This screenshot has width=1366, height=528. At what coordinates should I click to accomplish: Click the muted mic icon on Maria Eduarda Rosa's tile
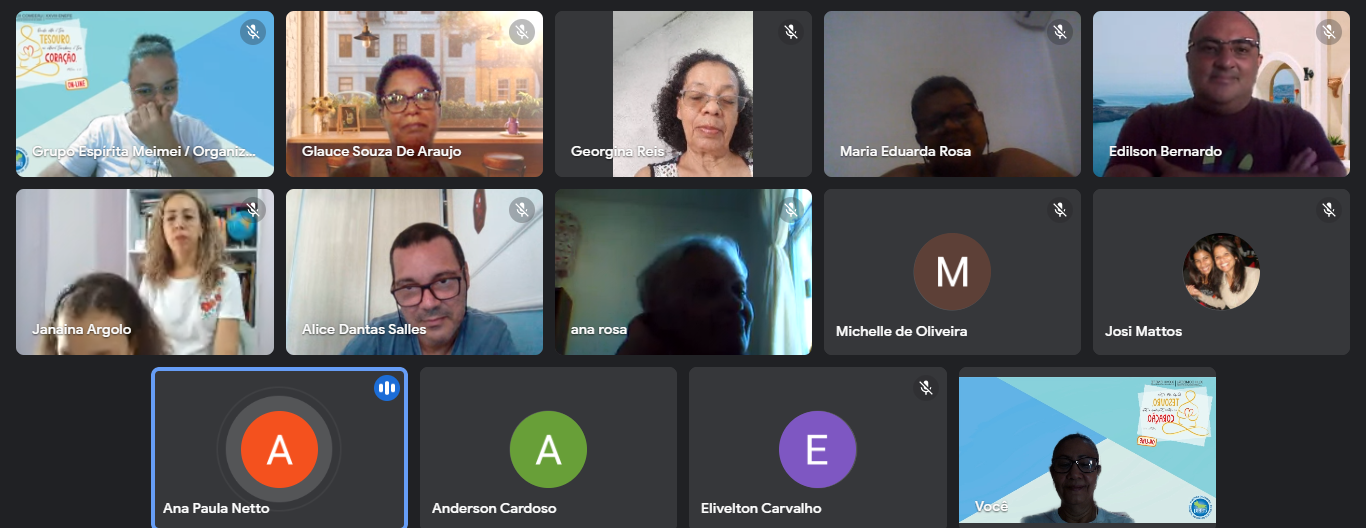(1060, 32)
